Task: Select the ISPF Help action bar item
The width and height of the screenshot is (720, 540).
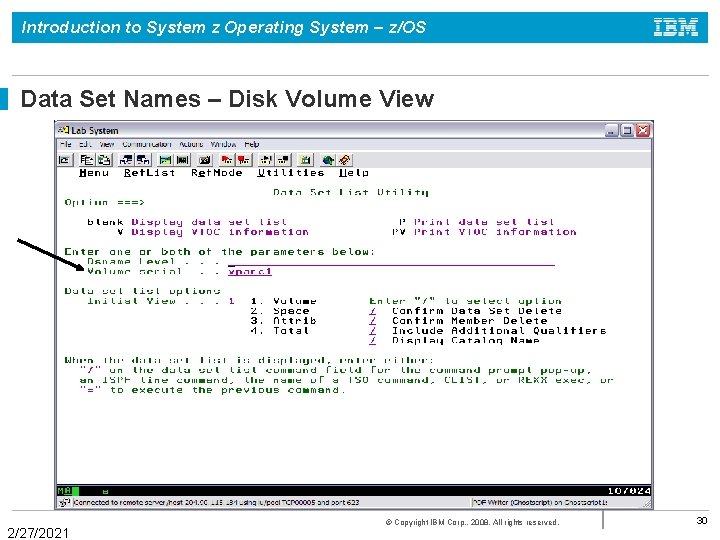Action: point(354,173)
